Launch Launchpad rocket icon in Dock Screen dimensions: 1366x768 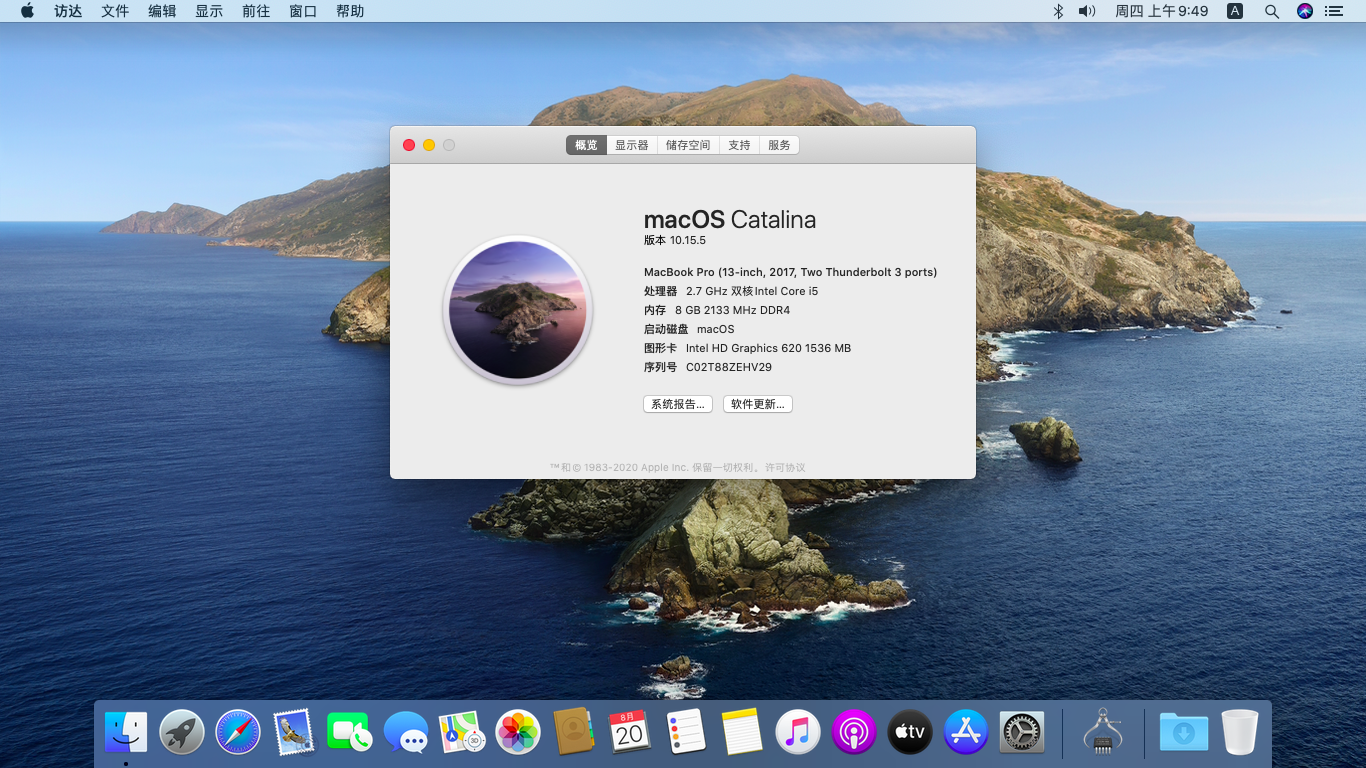(182, 733)
